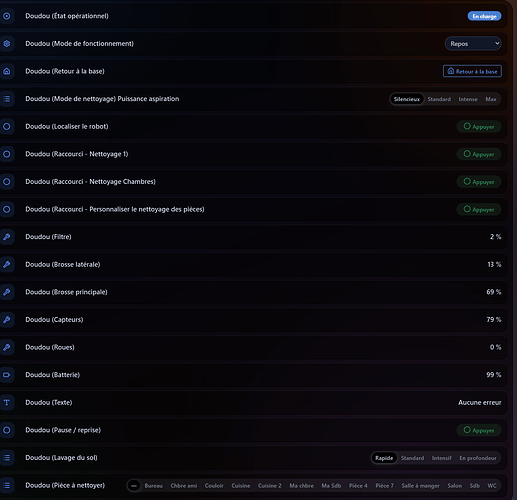Click the wrench icon for Doudou (Filtre)
Viewport: 517px width, 500px height.
point(7,237)
